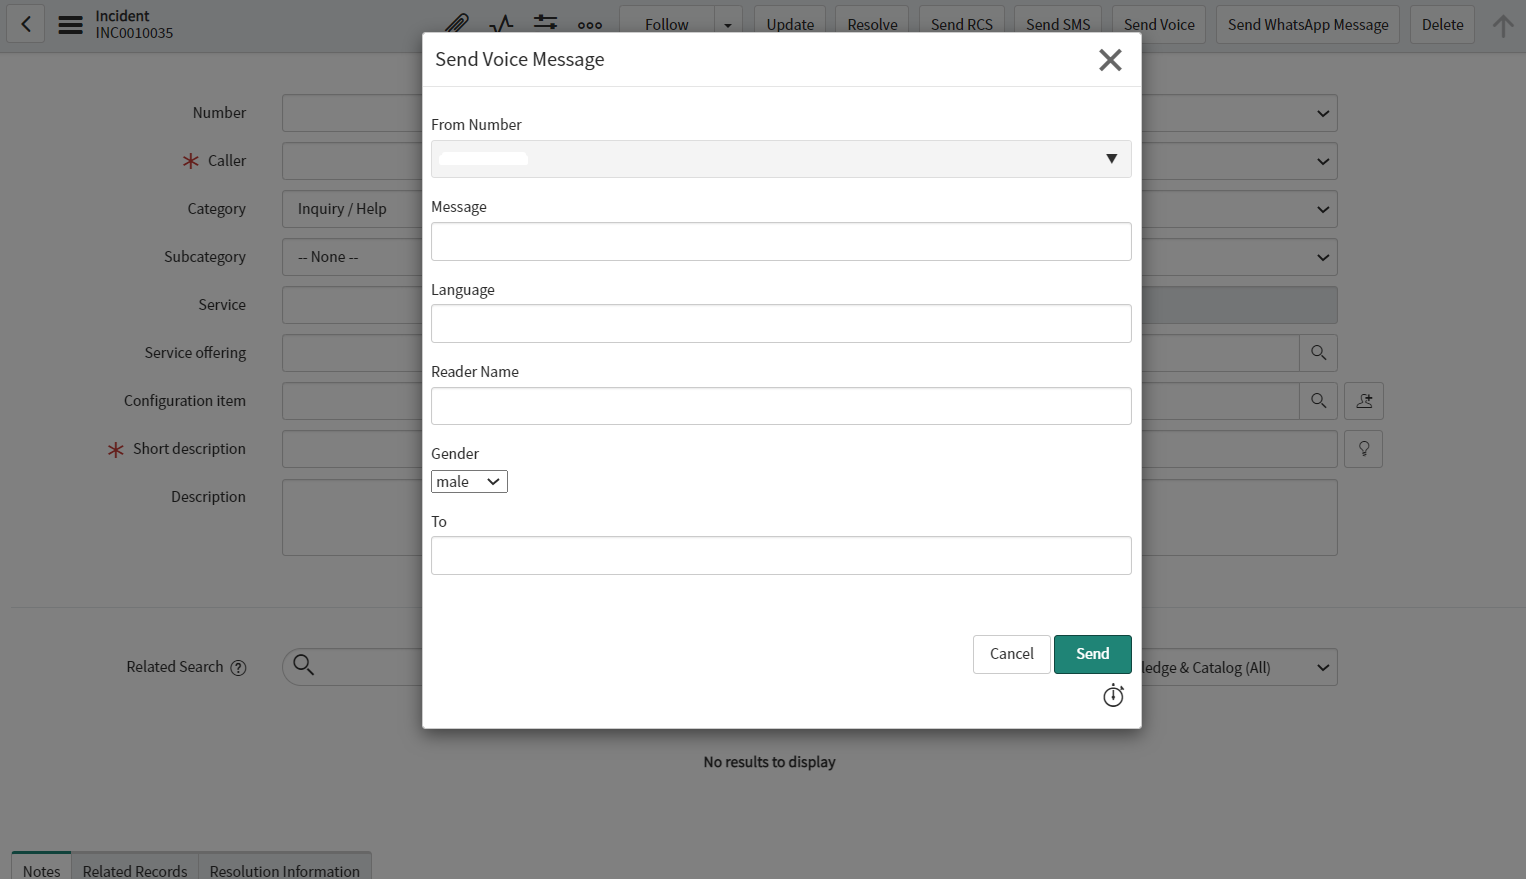This screenshot has height=879, width=1526.
Task: Click the Cancel button
Action: pyautogui.click(x=1011, y=654)
